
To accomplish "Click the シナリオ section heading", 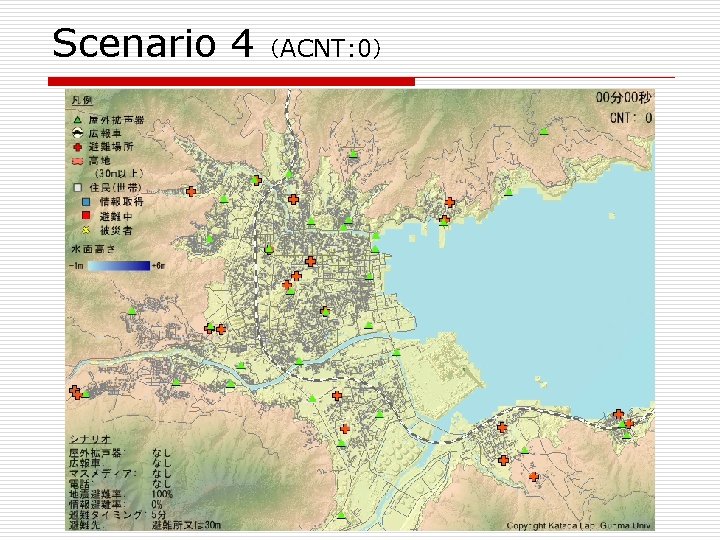I will [90, 439].
